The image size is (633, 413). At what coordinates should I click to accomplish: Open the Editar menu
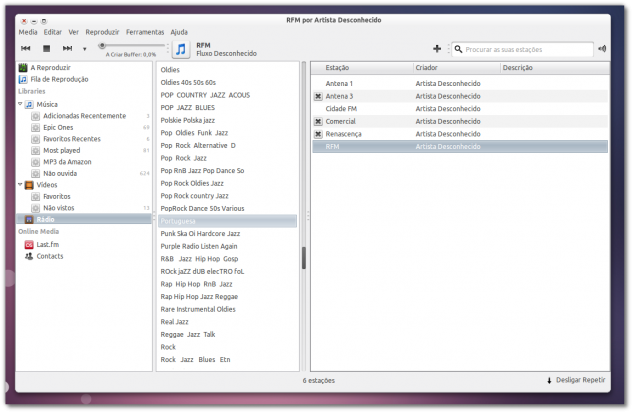click(53, 32)
